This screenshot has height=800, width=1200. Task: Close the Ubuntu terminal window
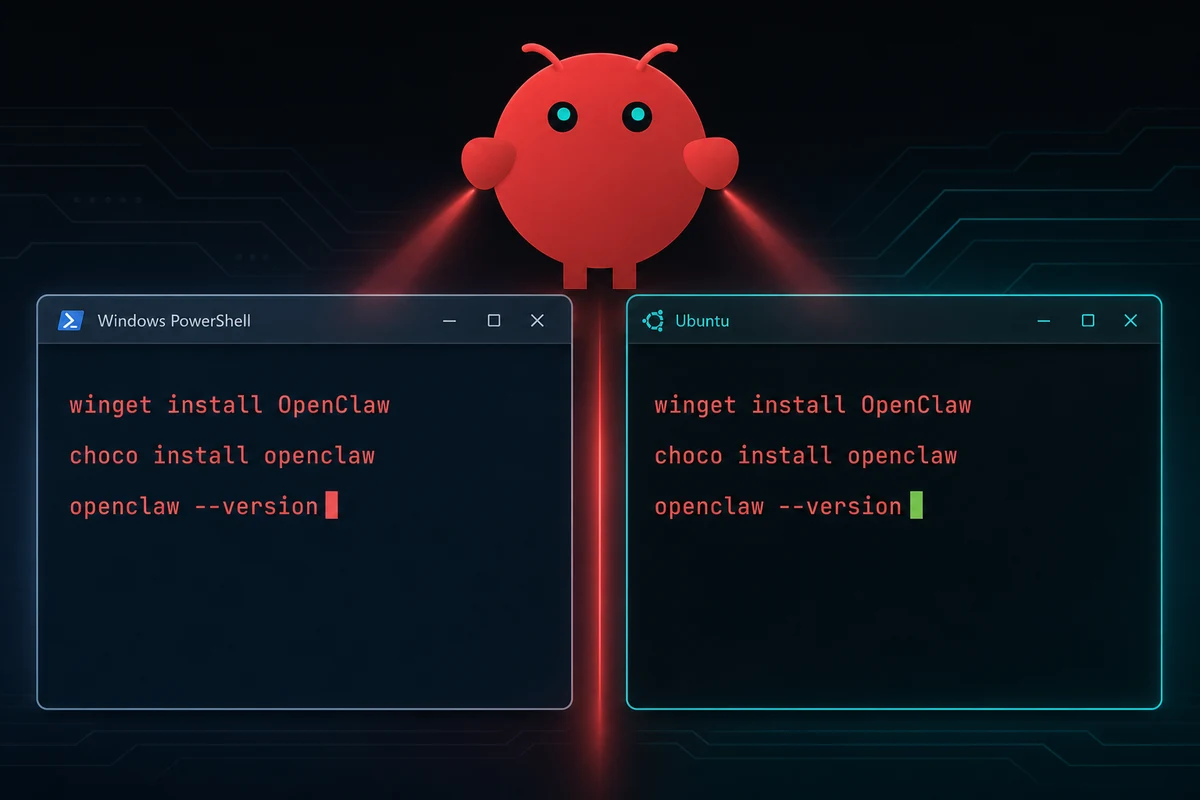click(x=1131, y=321)
